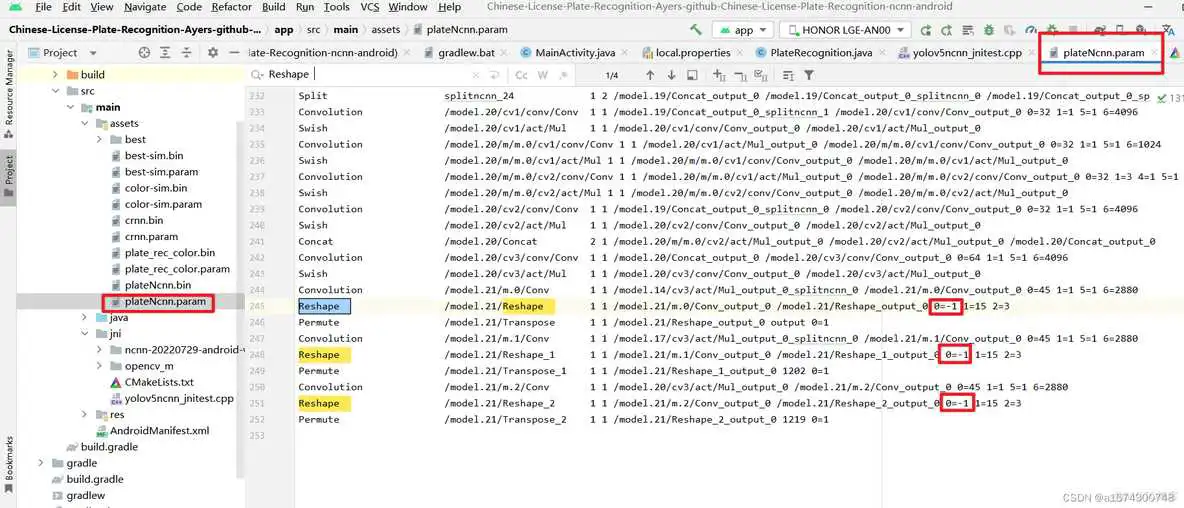Screen dimensions: 1184x508
Task: Click the search results filter funnel icon
Action: (809, 75)
